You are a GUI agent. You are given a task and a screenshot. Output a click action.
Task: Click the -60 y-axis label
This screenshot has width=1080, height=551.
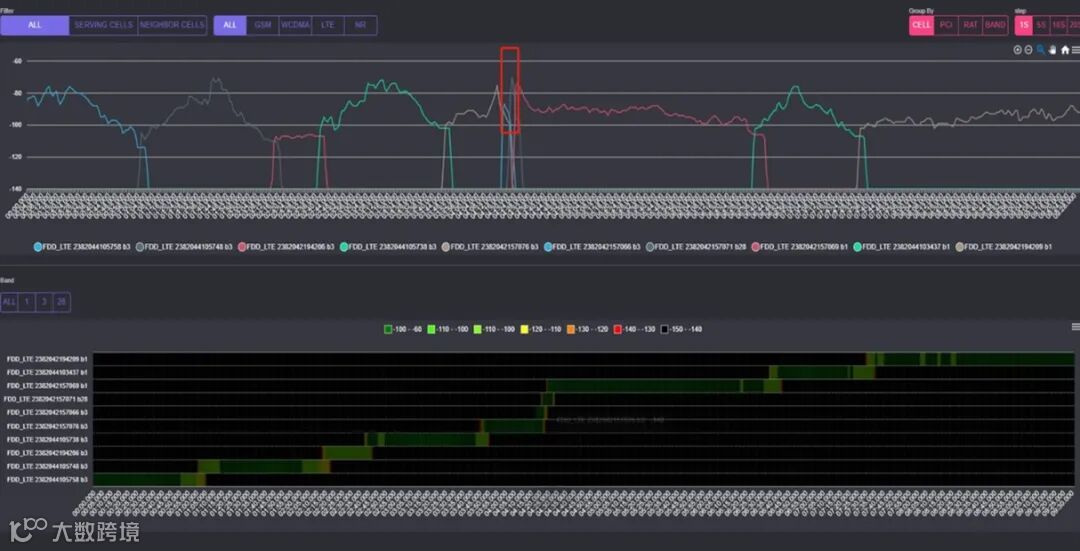pyautogui.click(x=18, y=61)
